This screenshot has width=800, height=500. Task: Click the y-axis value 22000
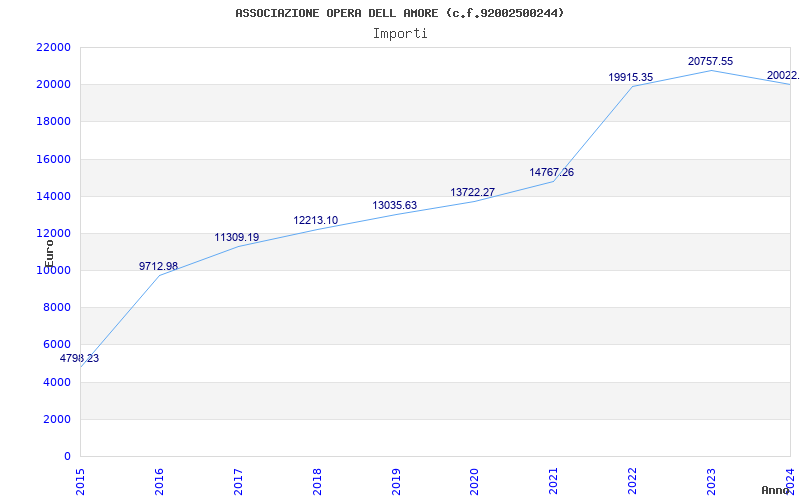[53, 47]
